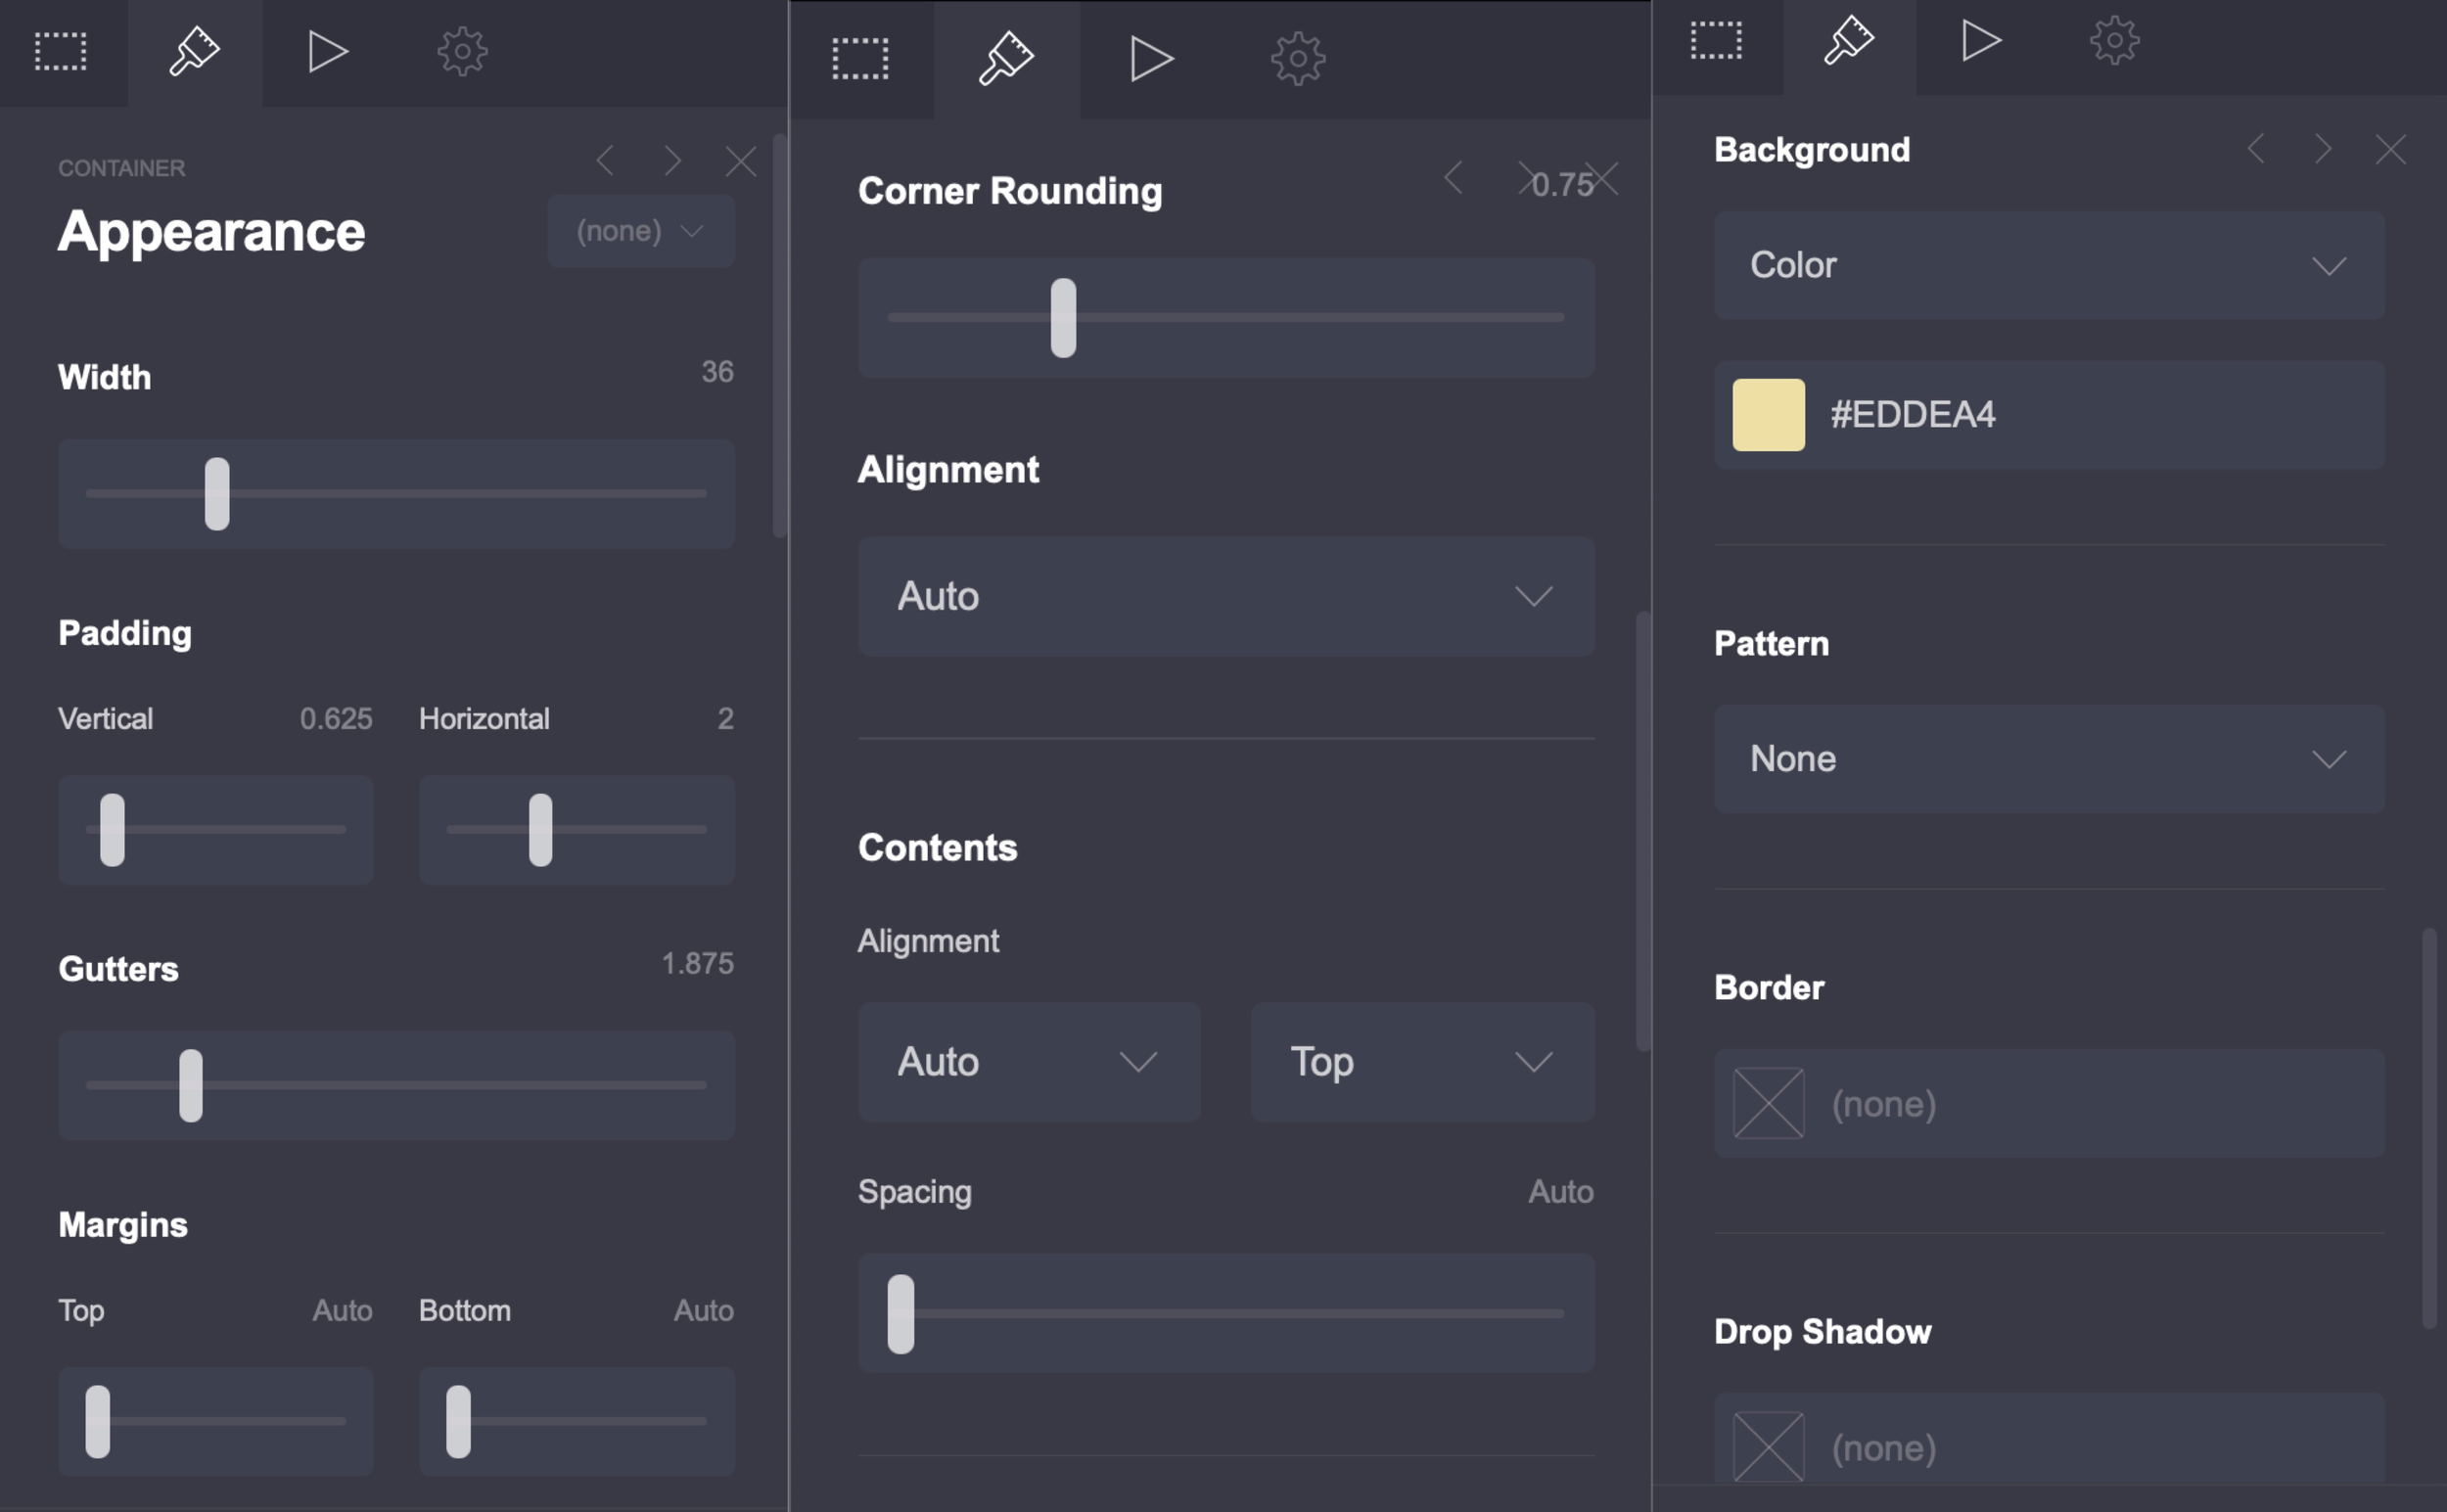Image resolution: width=2447 pixels, height=1512 pixels.
Task: Click the #EDDEA4 color swatch
Action: tap(1768, 415)
